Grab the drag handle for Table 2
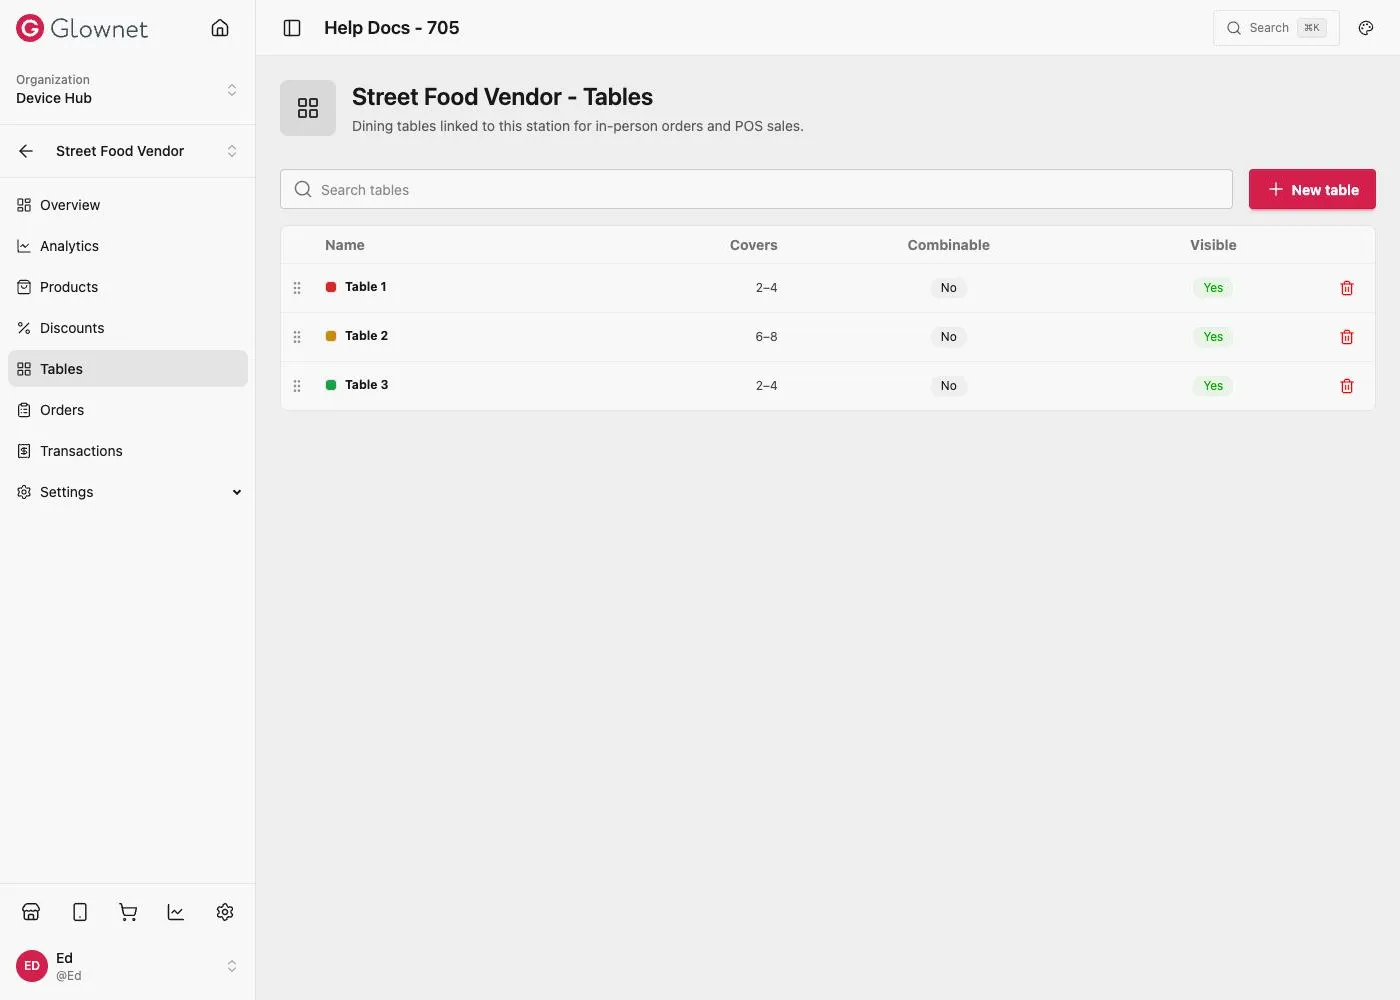This screenshot has width=1400, height=1000. point(297,337)
